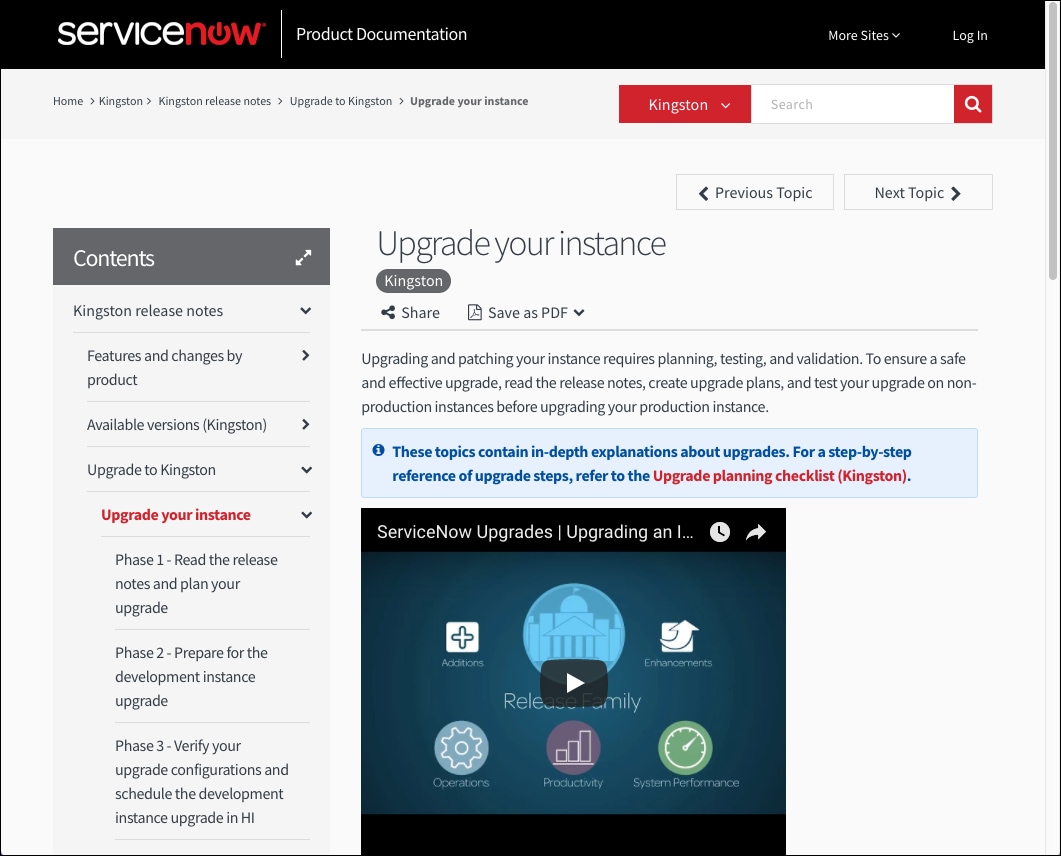Select Upgrade to Kingston in contents
This screenshot has height=856, width=1061.
coord(152,470)
